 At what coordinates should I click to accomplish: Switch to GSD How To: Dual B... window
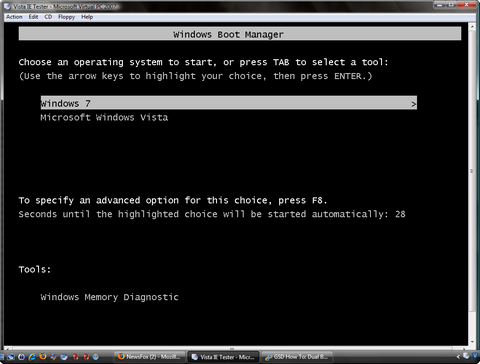point(297,357)
